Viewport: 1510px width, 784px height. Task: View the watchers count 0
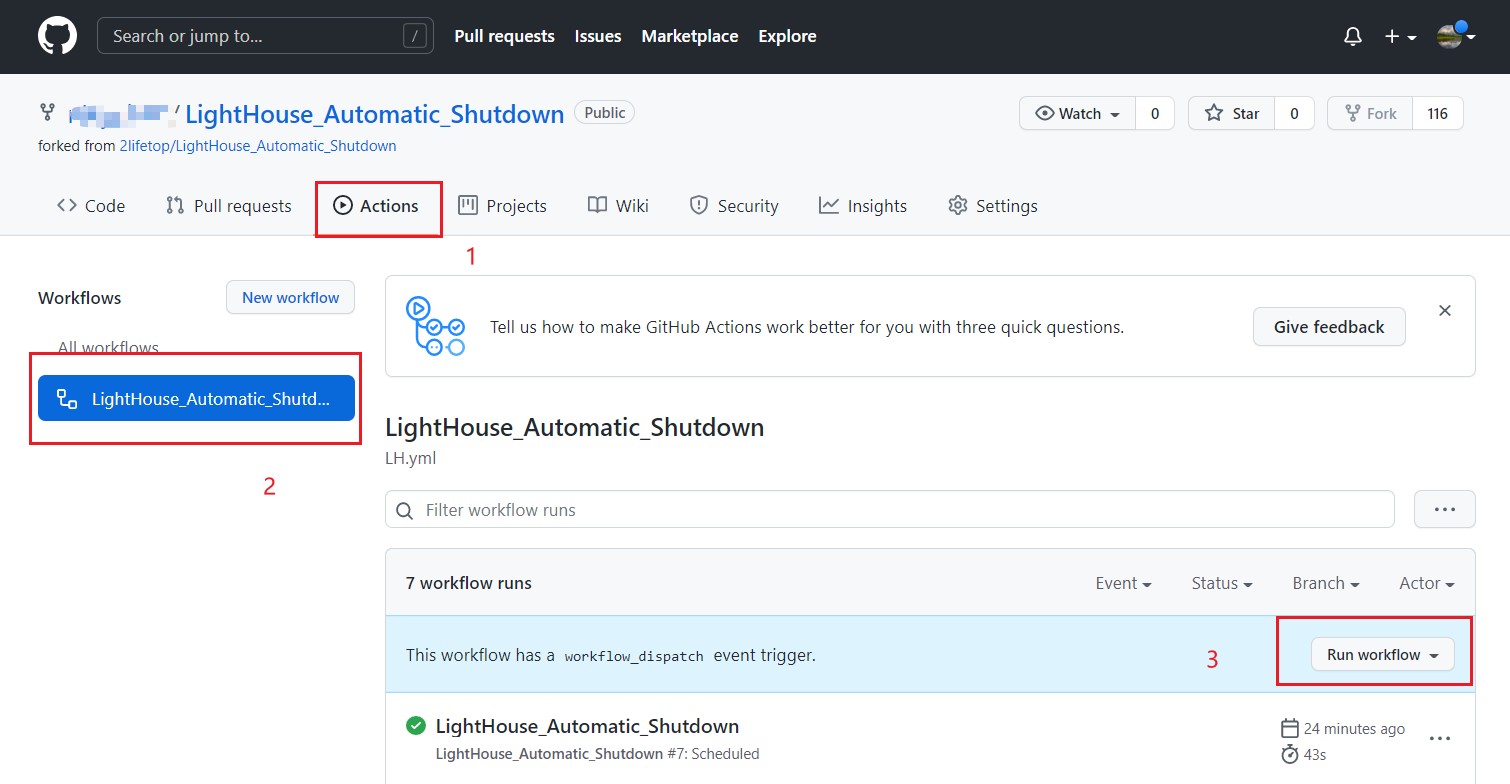tap(1155, 114)
